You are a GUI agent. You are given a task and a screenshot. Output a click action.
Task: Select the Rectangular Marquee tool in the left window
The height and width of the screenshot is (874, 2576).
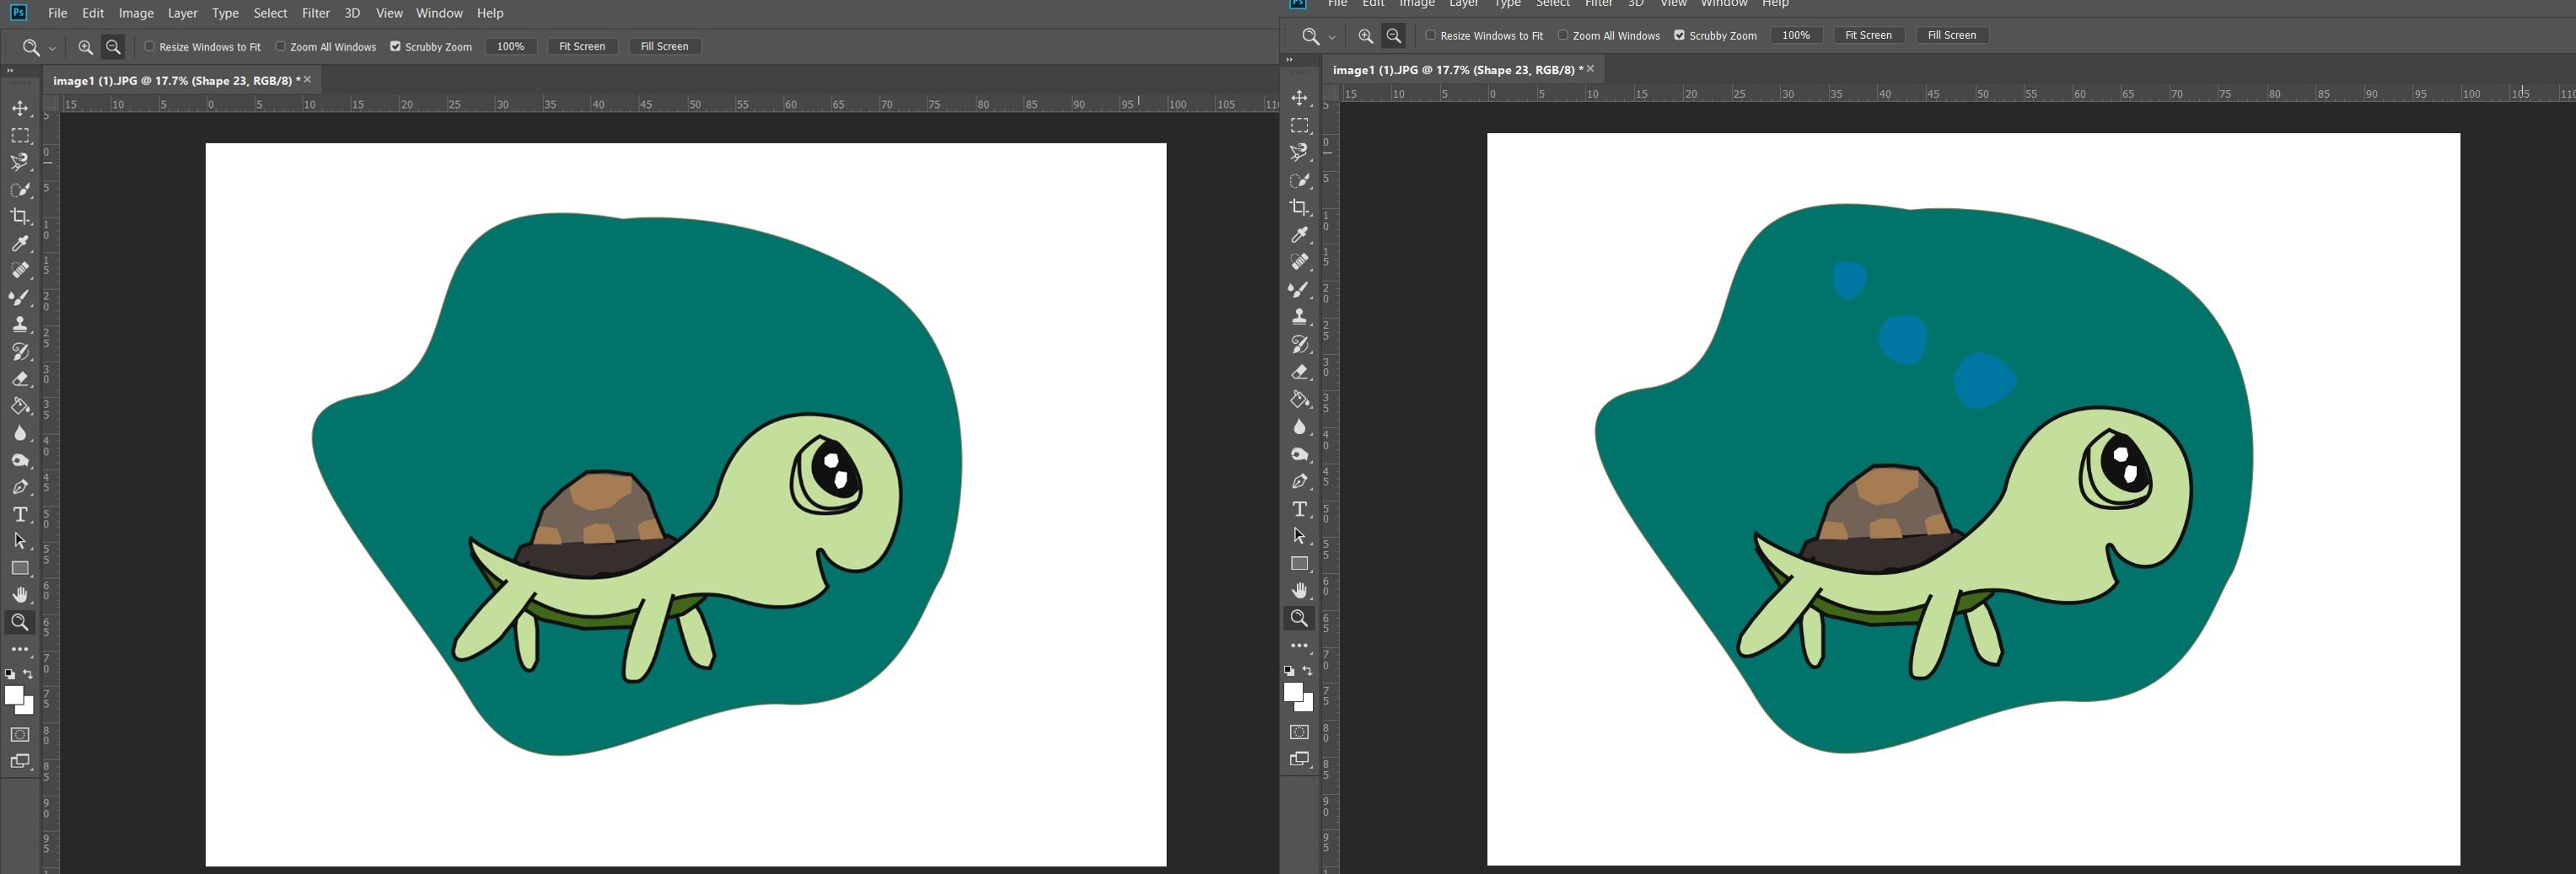coord(20,135)
